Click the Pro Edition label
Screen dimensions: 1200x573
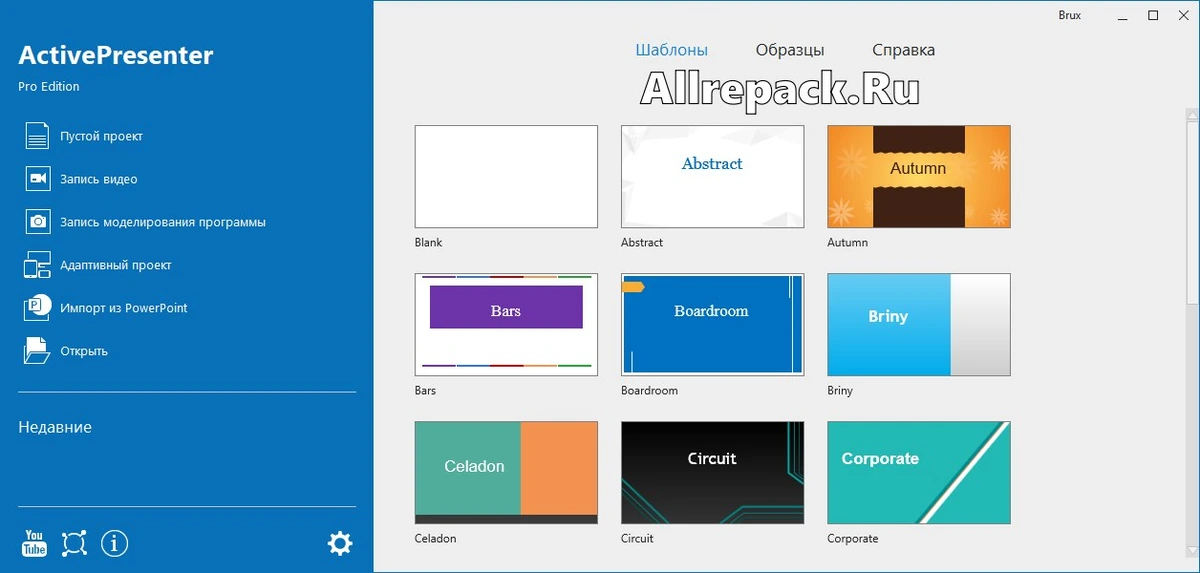tap(49, 86)
